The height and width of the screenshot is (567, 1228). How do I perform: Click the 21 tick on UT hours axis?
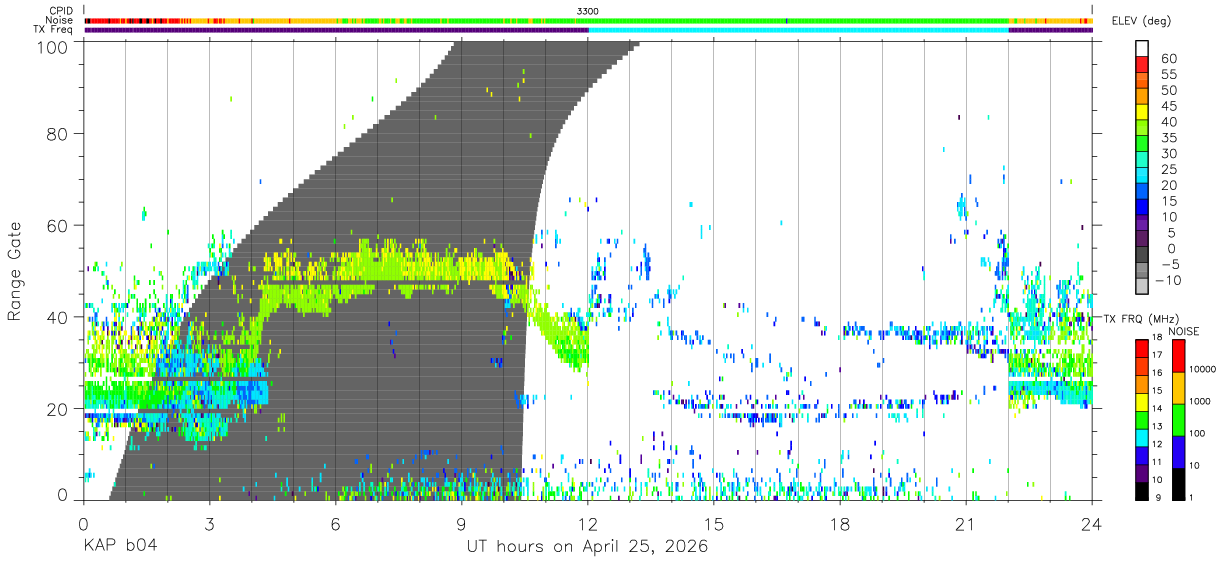point(966,524)
